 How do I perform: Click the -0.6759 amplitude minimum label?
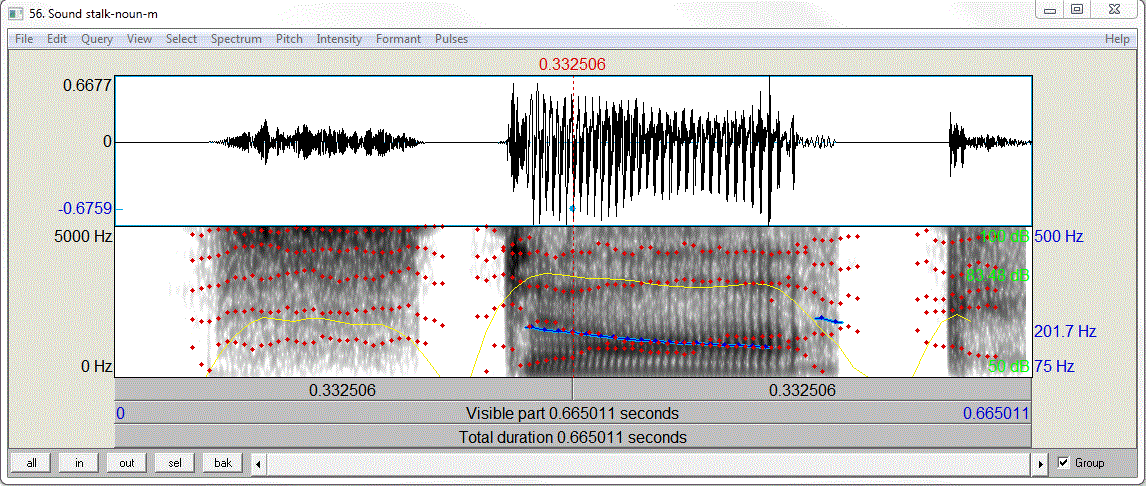pyautogui.click(x=85, y=209)
